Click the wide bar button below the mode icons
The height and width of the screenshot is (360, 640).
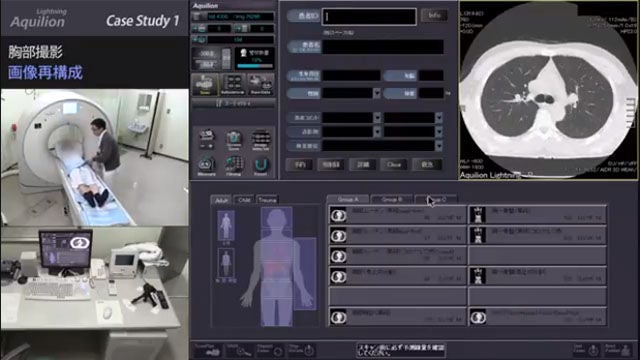tap(233, 104)
